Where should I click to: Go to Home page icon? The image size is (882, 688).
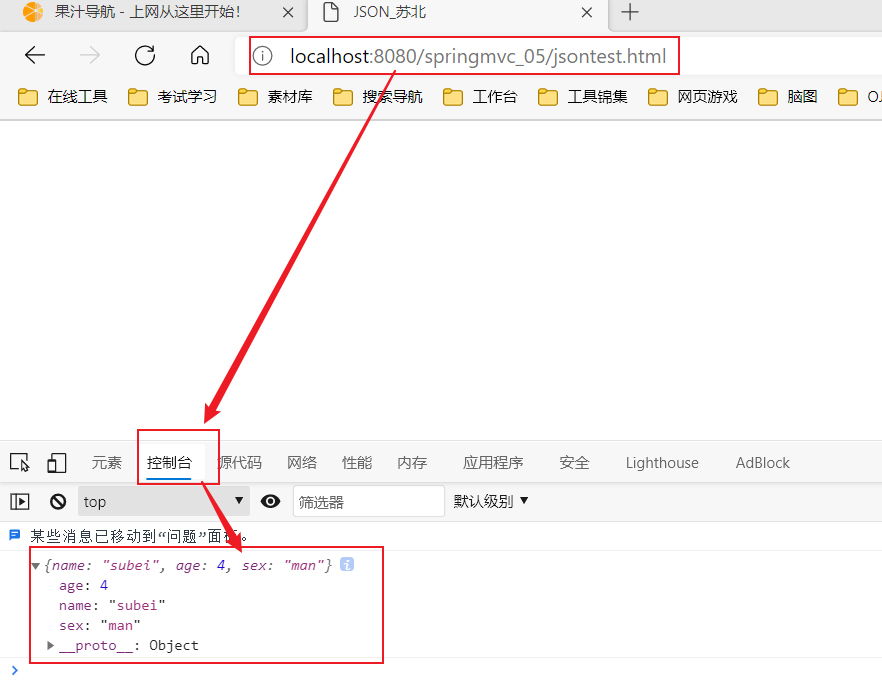[x=200, y=56]
